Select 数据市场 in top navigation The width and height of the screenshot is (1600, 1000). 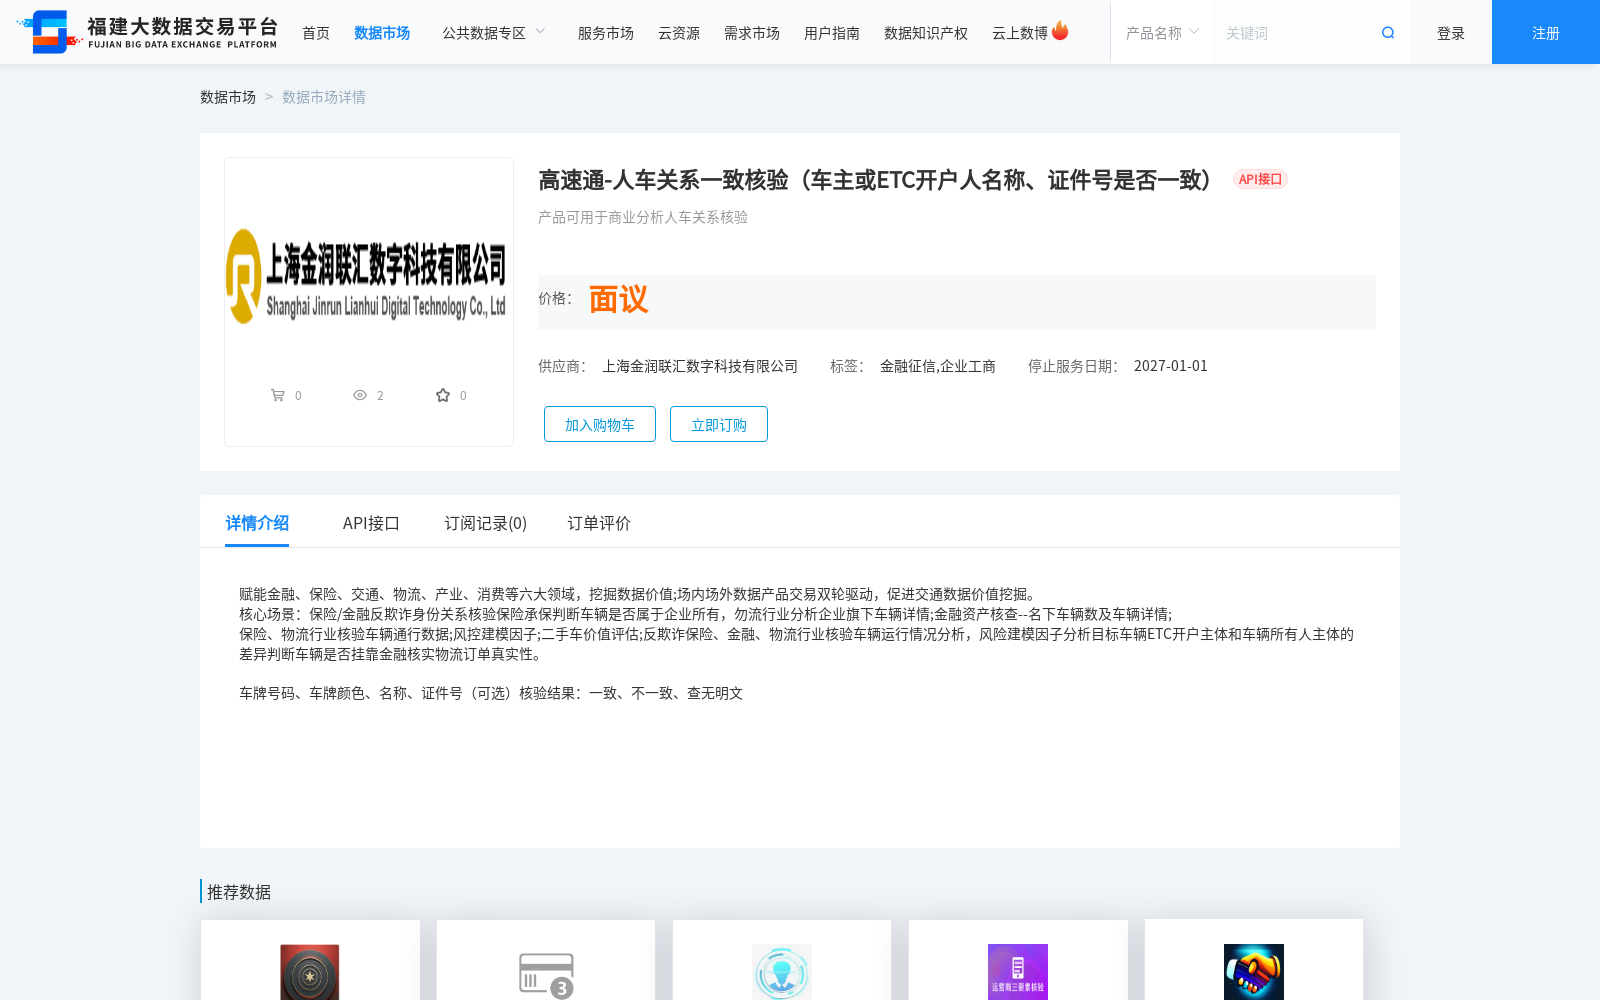pos(382,33)
